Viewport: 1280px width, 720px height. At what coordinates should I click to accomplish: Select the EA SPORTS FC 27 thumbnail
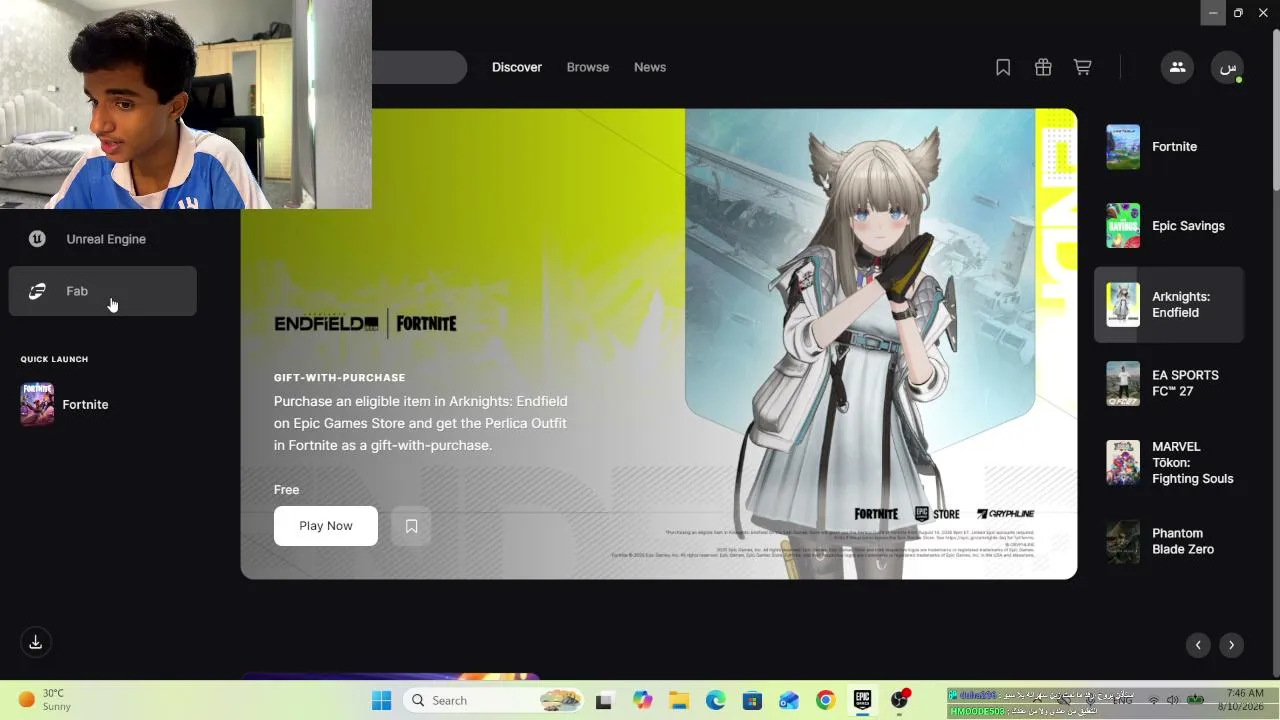point(1123,383)
